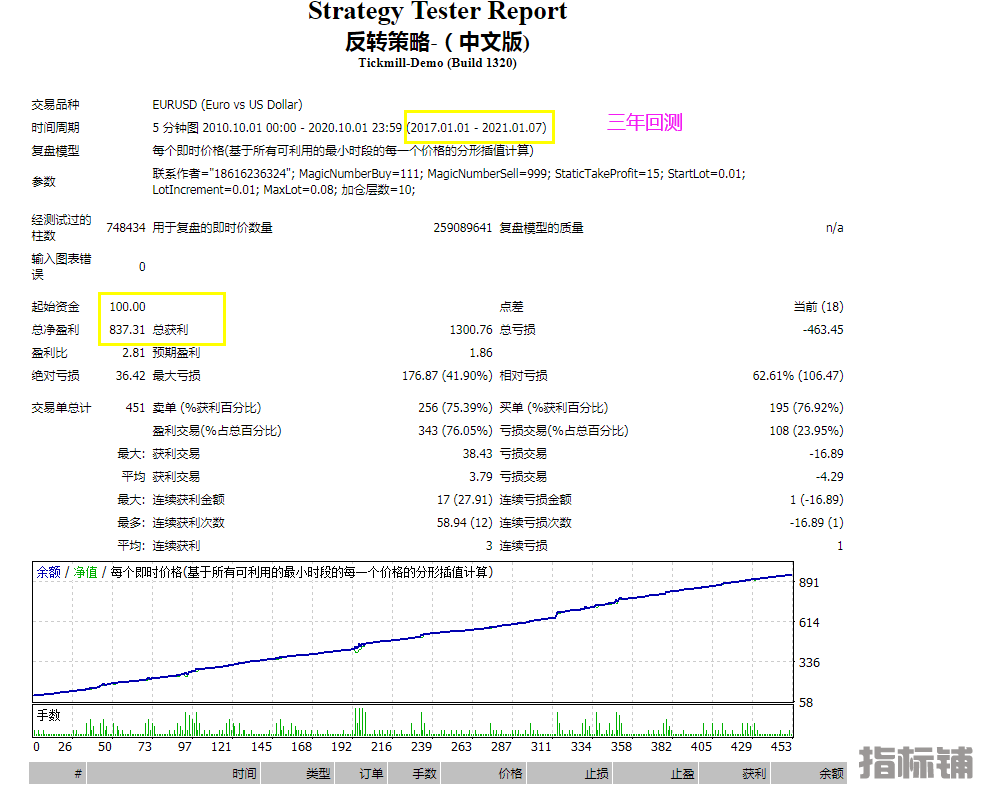
Task: Click the maximal drawdown 176.87 (41.90%)
Action: pyautogui.click(x=447, y=376)
